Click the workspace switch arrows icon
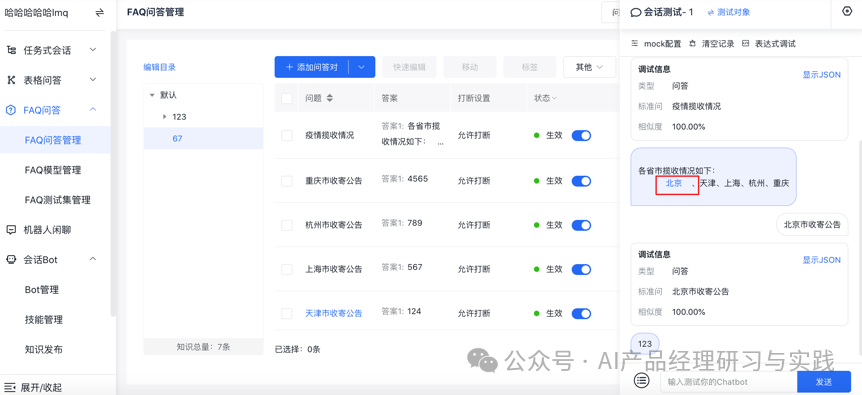Viewport: 862px width, 395px height. (x=100, y=13)
